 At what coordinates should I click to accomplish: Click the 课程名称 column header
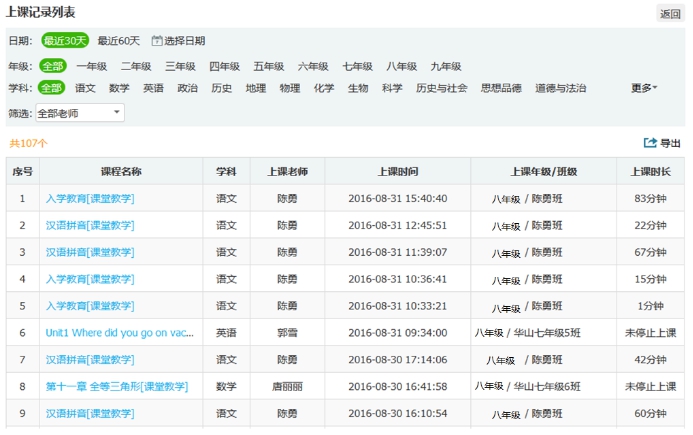point(121,172)
